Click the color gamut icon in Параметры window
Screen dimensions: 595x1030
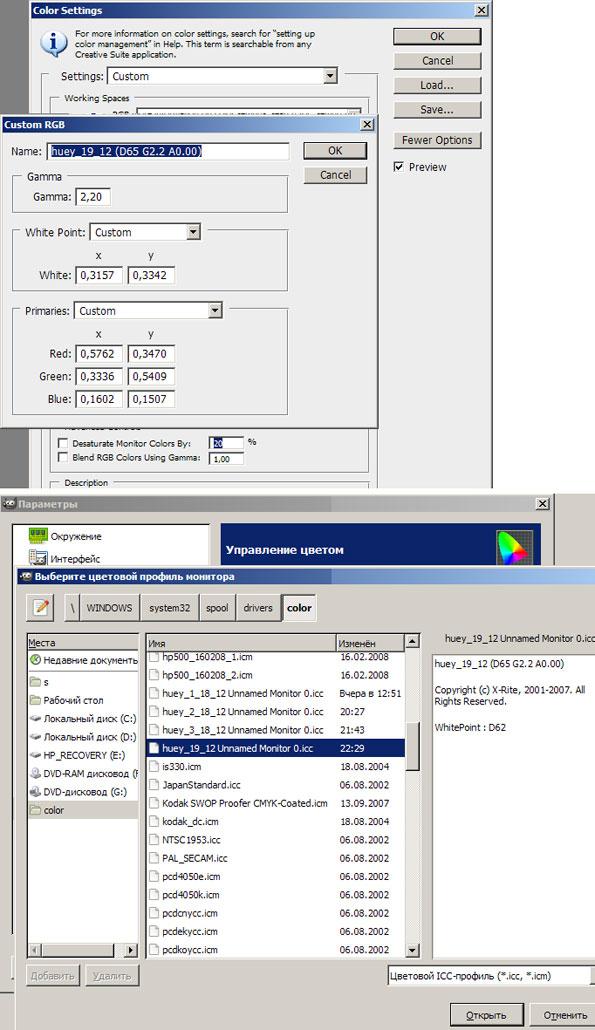tap(514, 548)
